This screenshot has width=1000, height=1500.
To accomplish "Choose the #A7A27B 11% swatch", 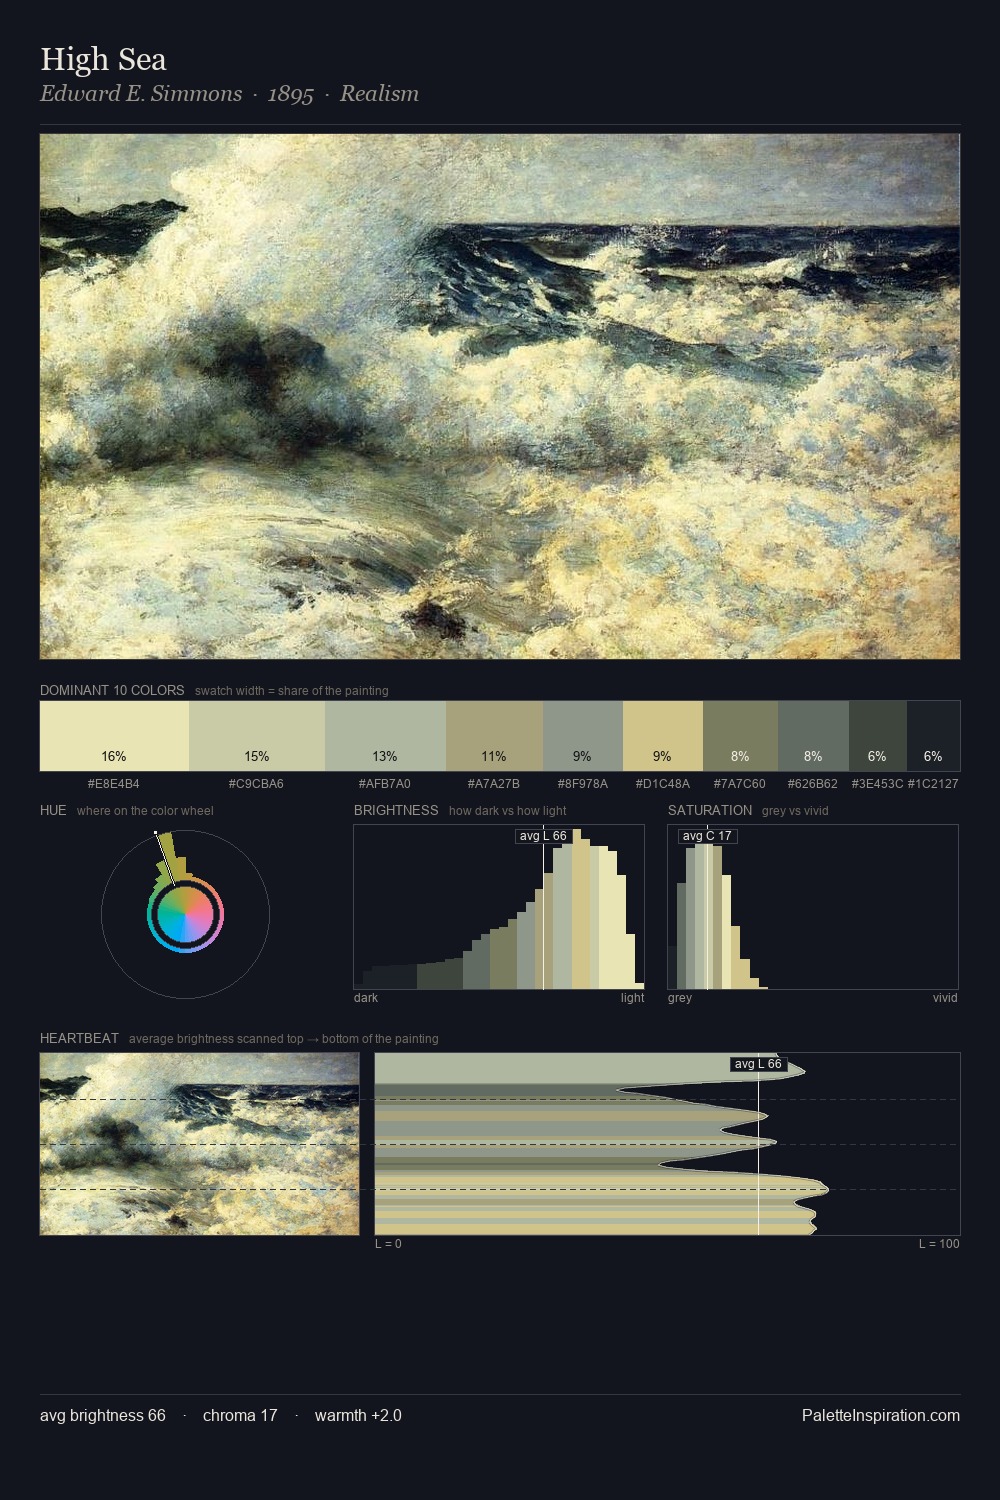I will (494, 736).
